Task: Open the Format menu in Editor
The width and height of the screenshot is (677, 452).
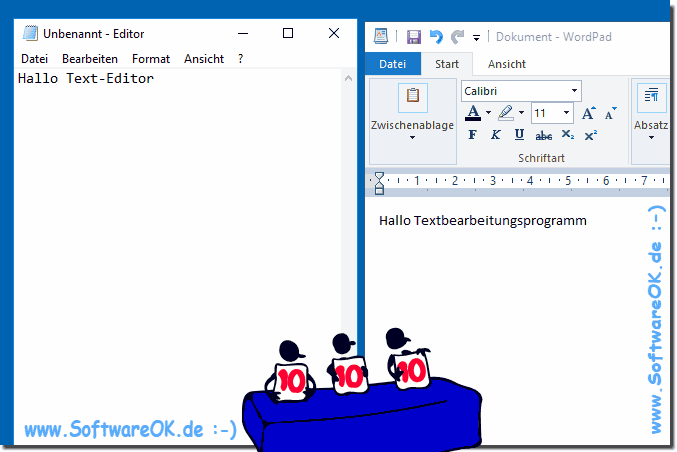Action: 151,59
